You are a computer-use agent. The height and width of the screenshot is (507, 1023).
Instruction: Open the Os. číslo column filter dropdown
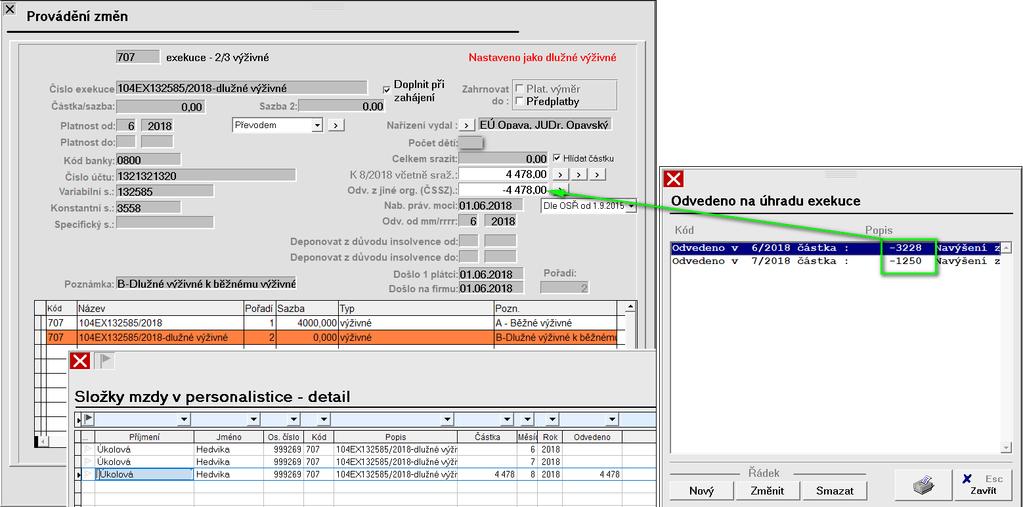[x=292, y=419]
